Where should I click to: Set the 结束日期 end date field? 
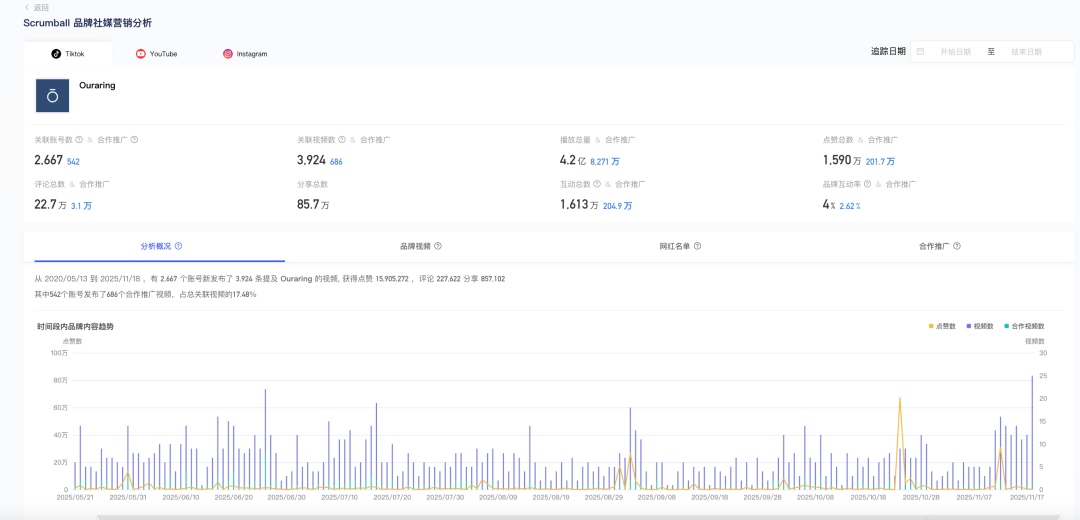[x=1026, y=52]
